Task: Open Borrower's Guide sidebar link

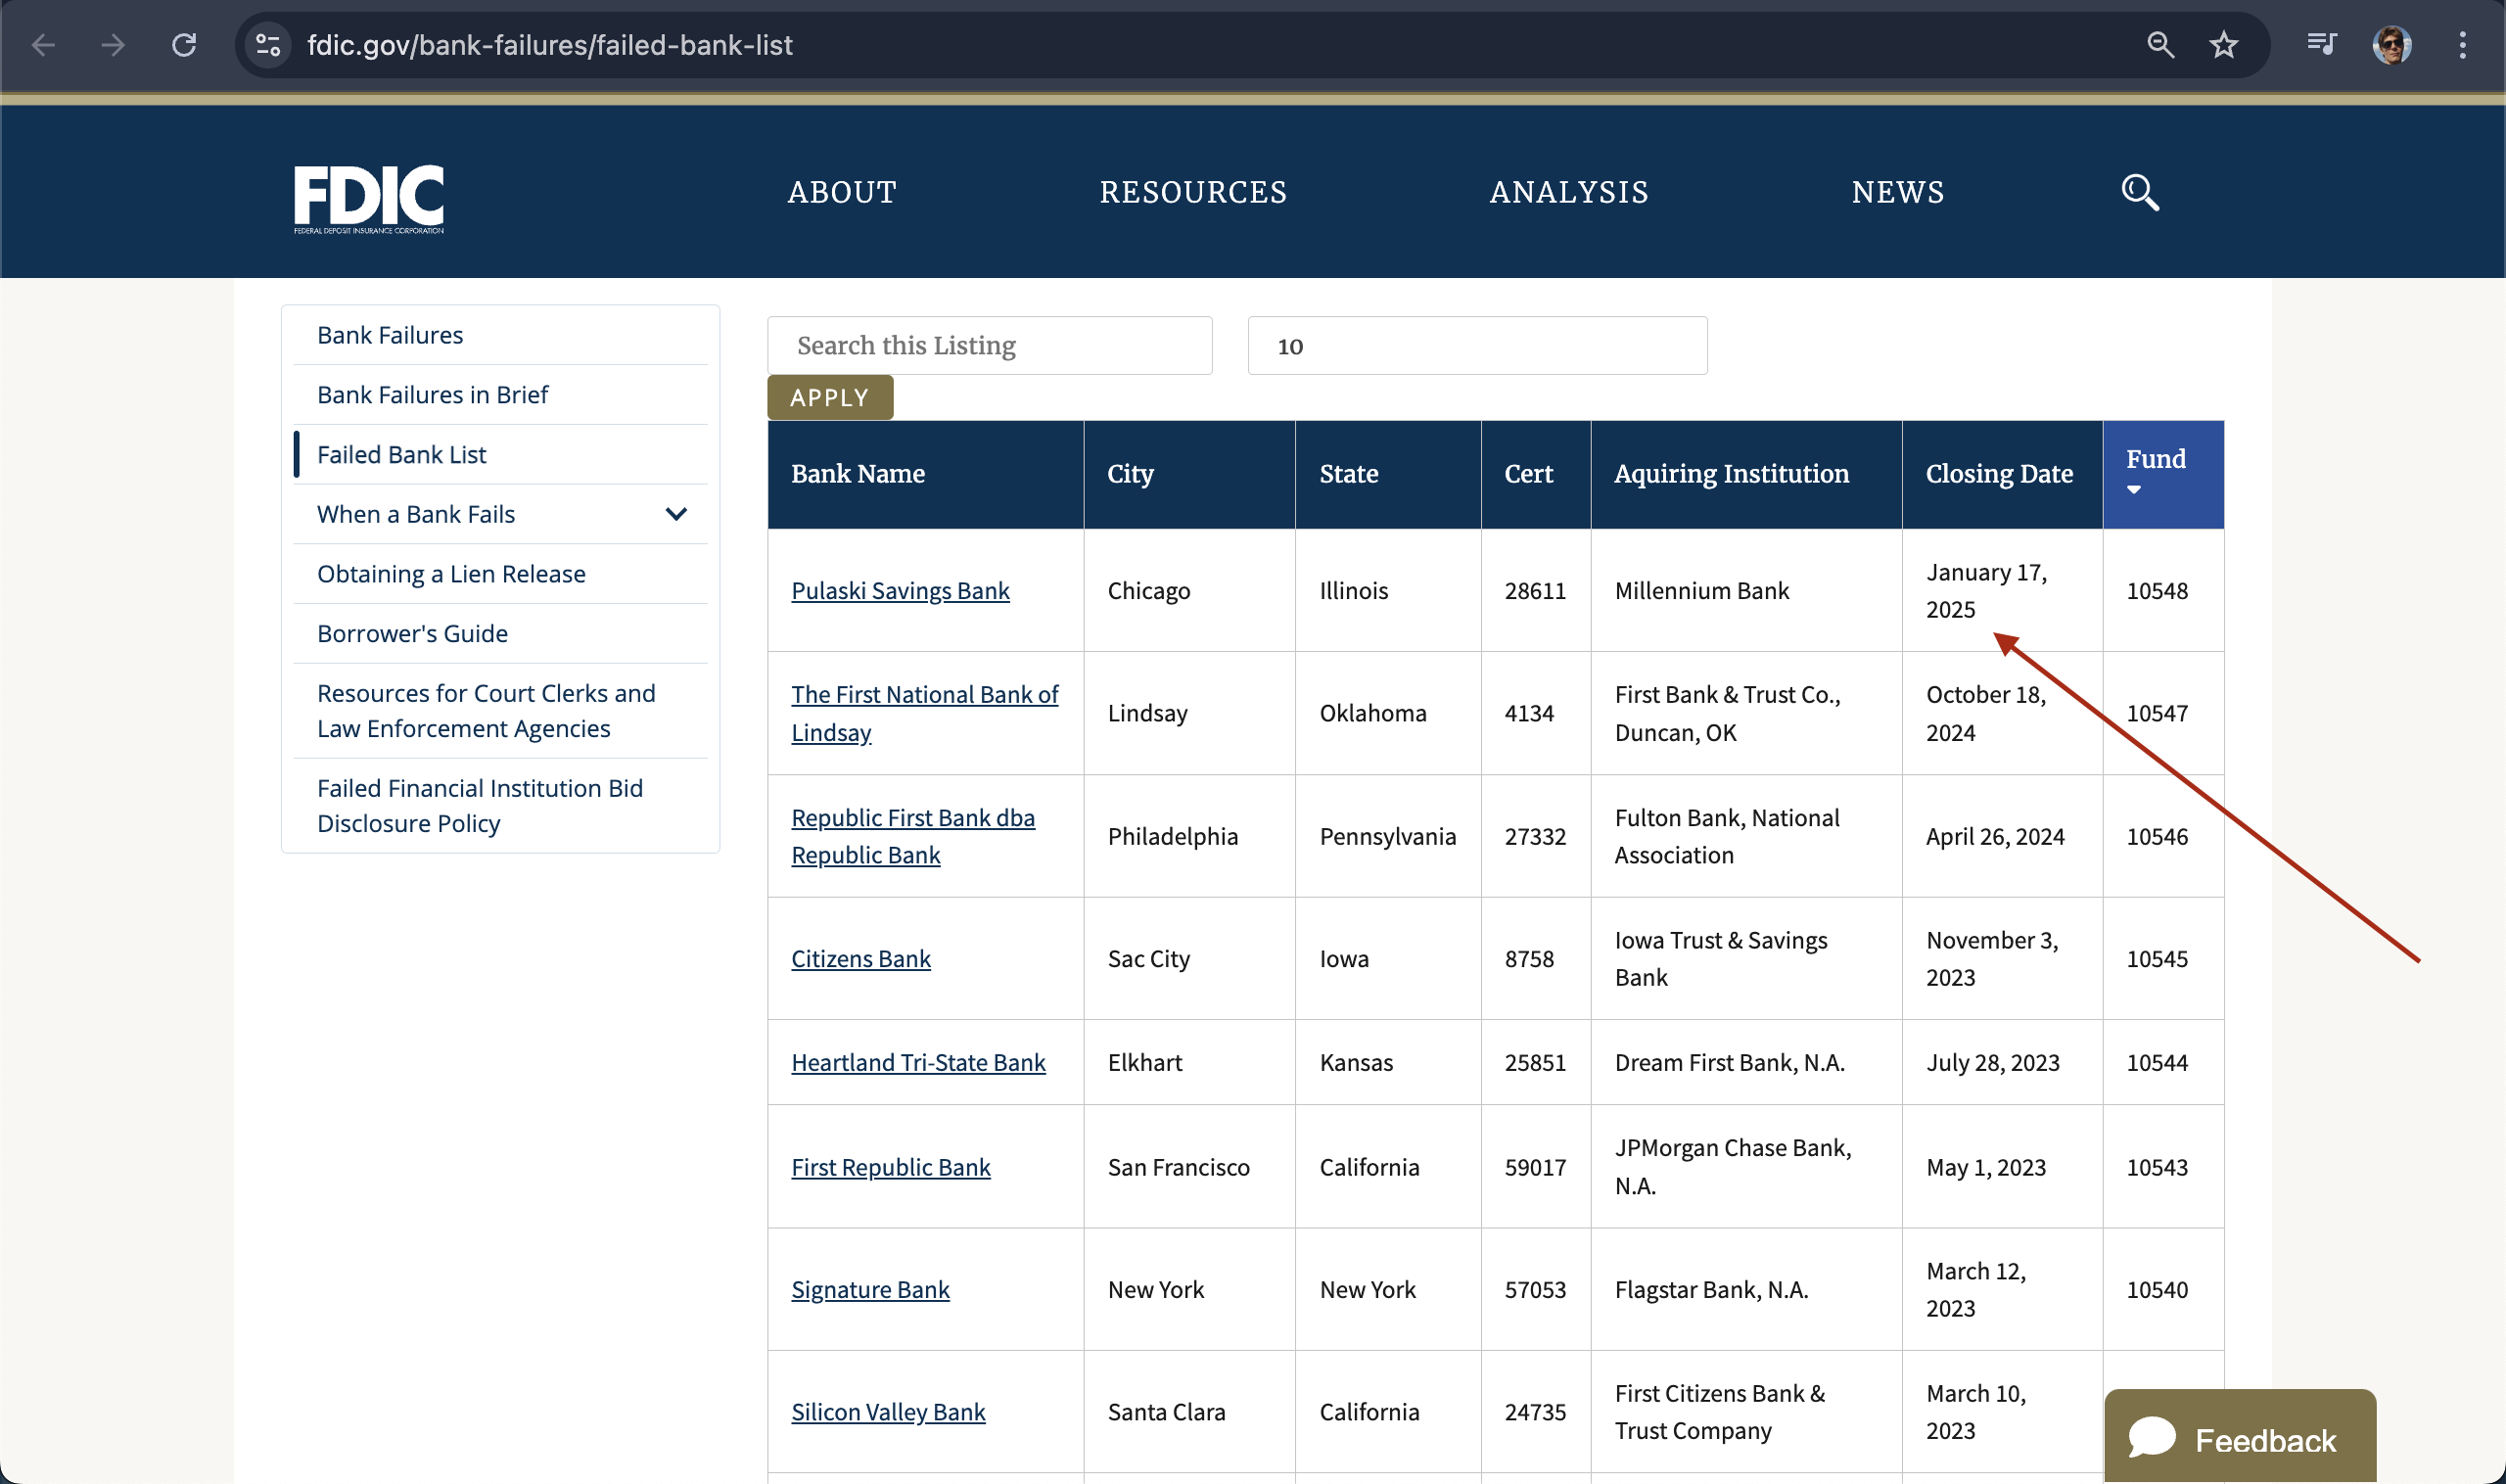Action: tap(412, 634)
